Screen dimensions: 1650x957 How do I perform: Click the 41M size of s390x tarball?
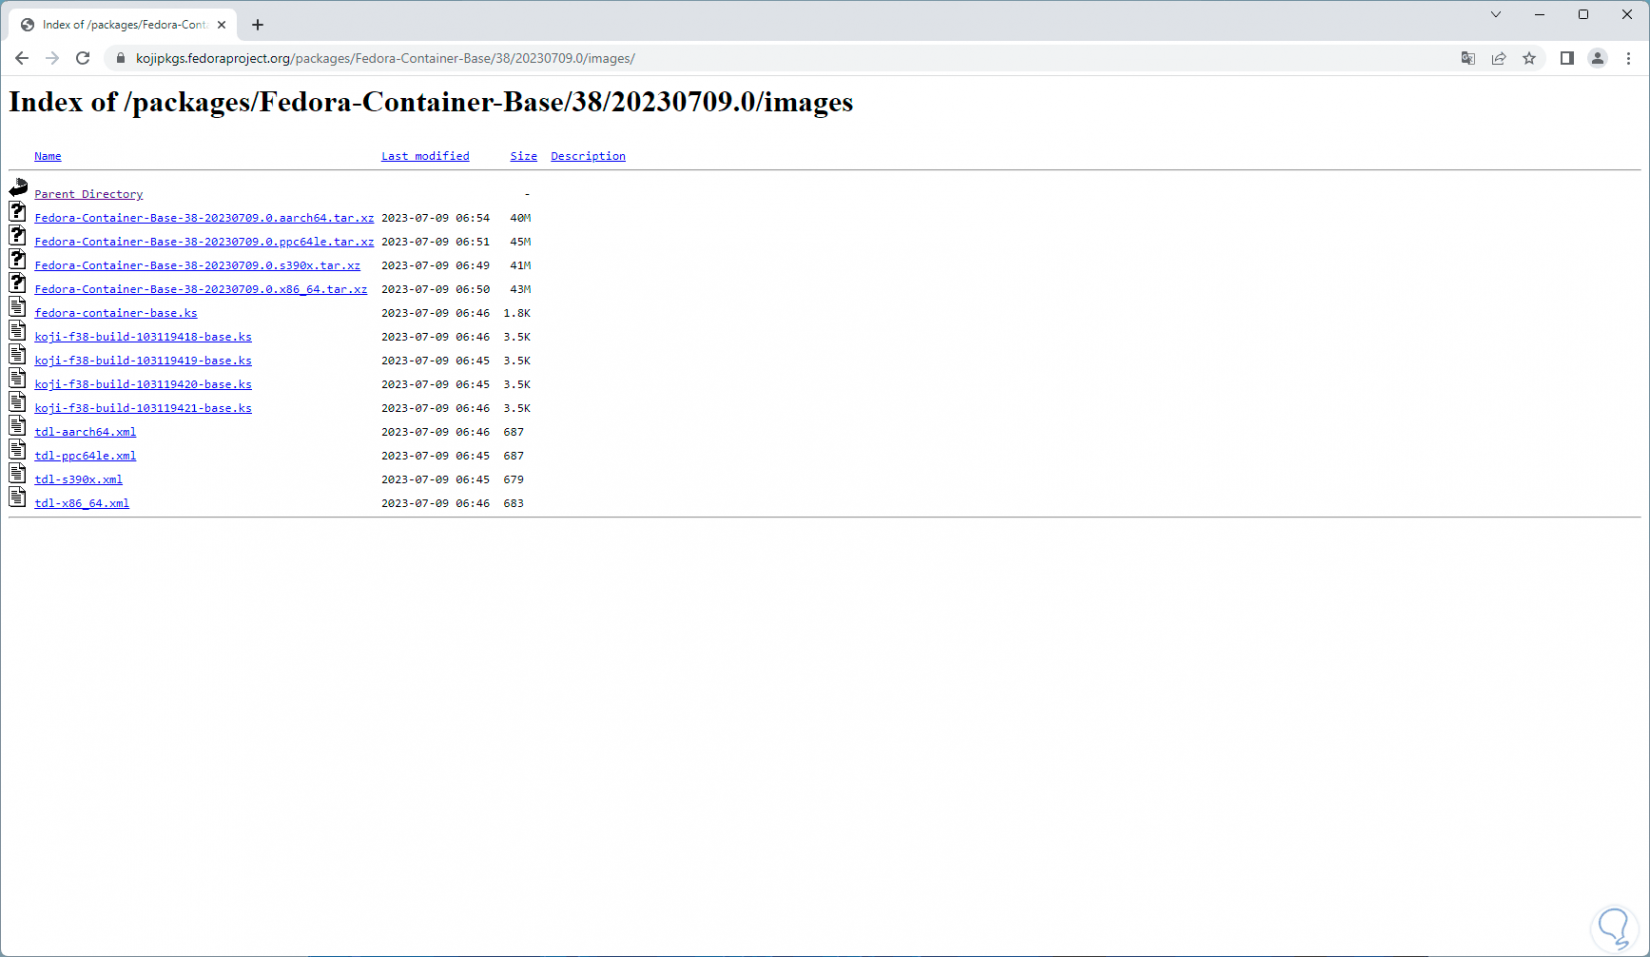pyautogui.click(x=520, y=266)
